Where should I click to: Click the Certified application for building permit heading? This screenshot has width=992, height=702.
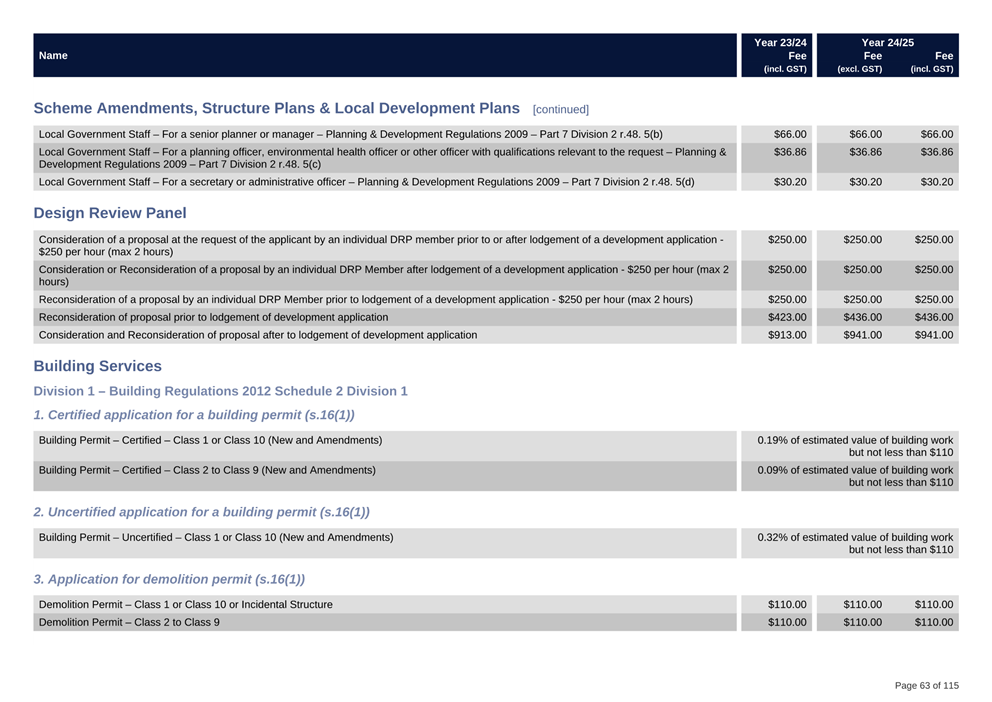[194, 415]
